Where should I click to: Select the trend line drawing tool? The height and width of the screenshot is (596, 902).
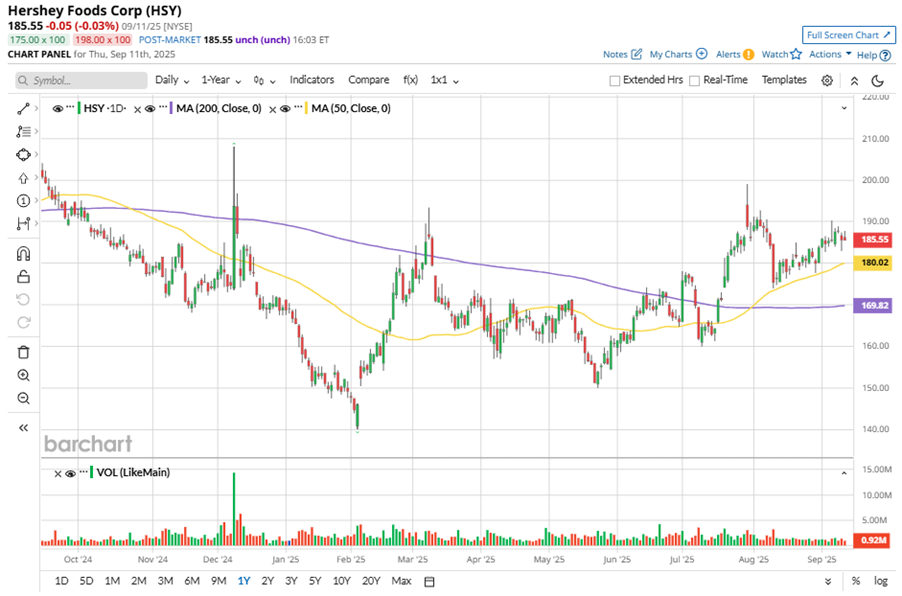click(23, 109)
